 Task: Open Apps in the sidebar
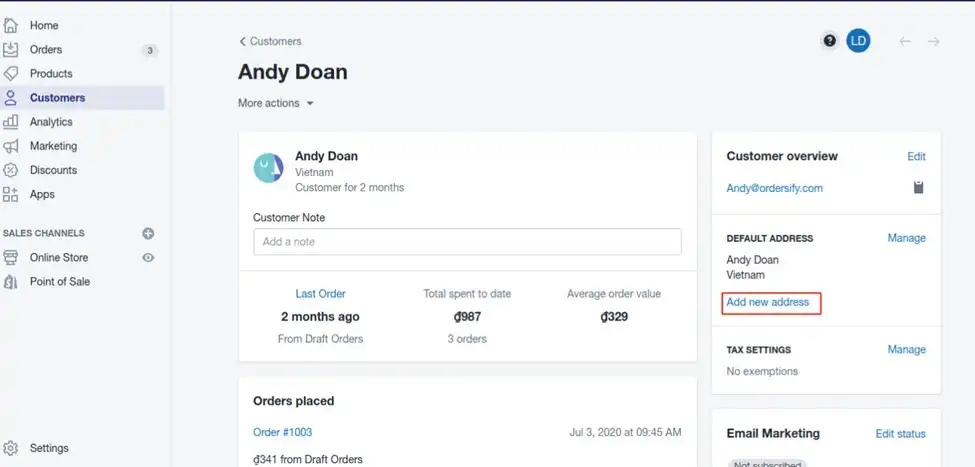point(42,195)
